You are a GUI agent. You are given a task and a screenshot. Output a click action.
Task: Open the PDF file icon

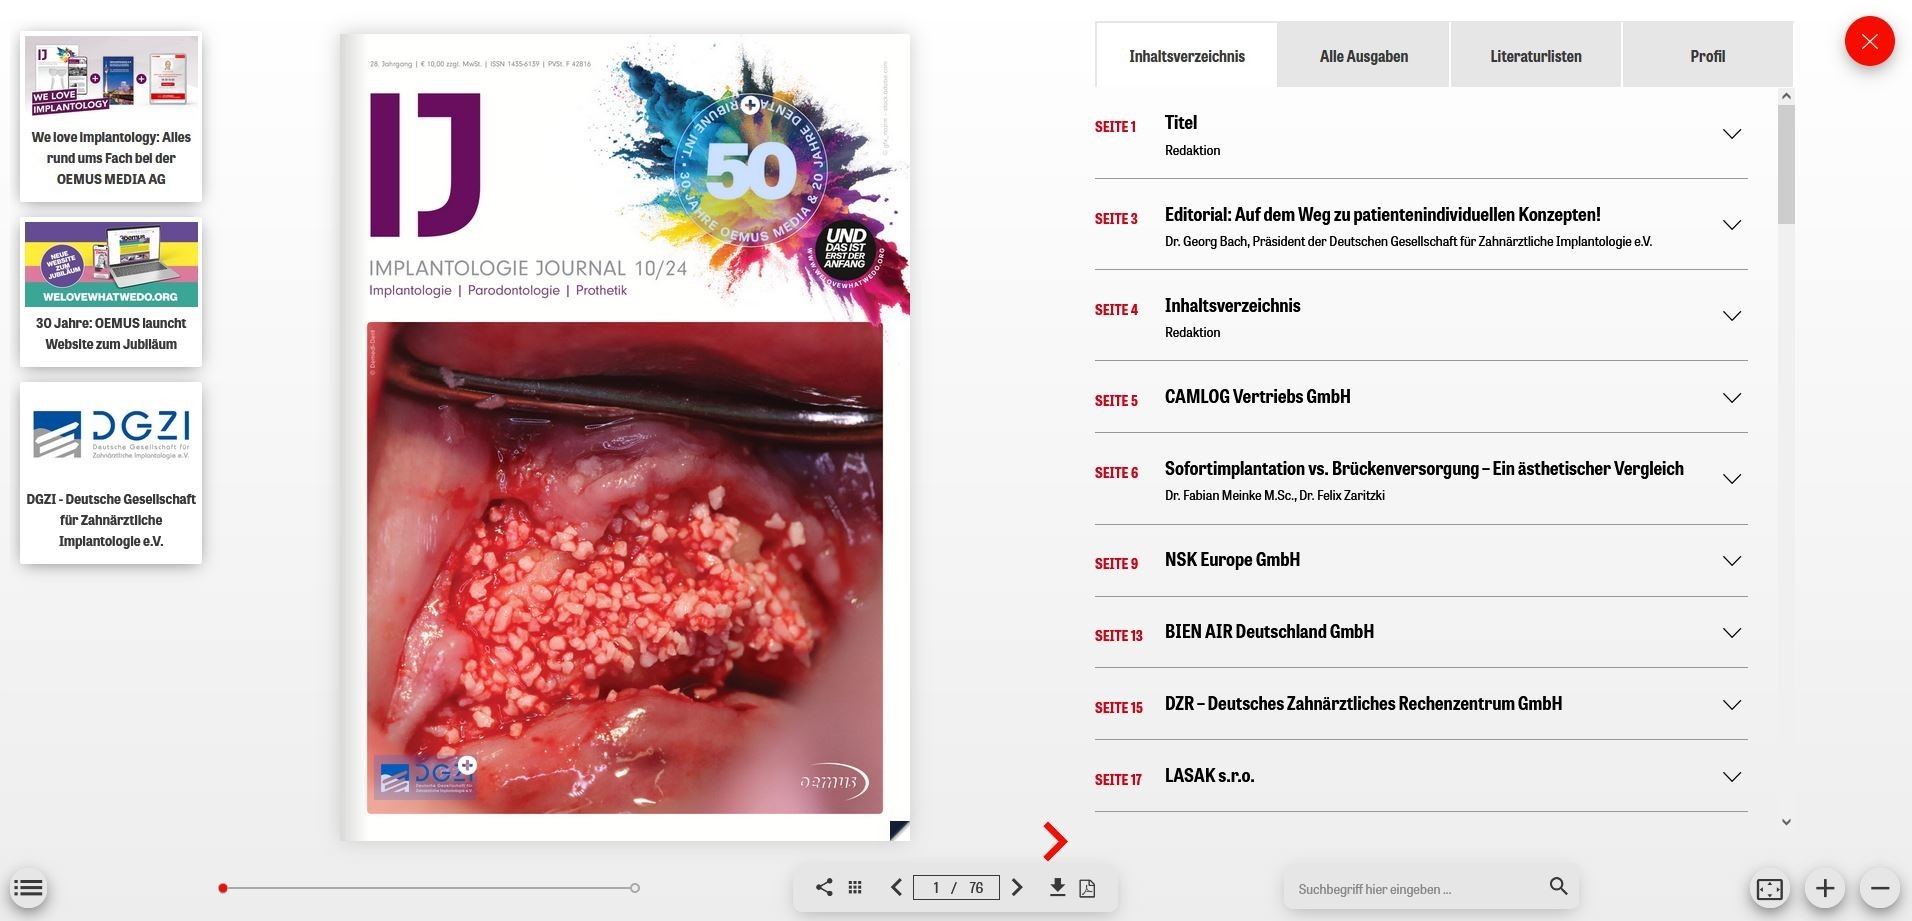pyautogui.click(x=1087, y=888)
